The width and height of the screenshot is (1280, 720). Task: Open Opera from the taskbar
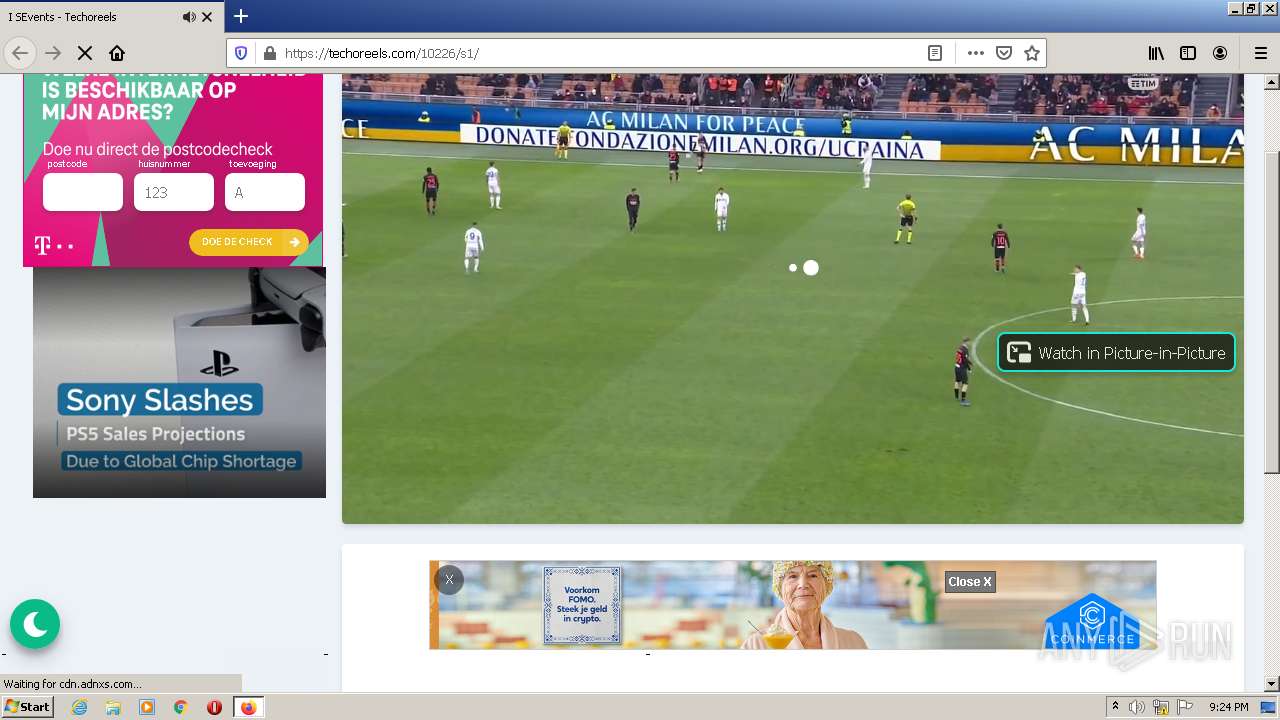click(214, 707)
